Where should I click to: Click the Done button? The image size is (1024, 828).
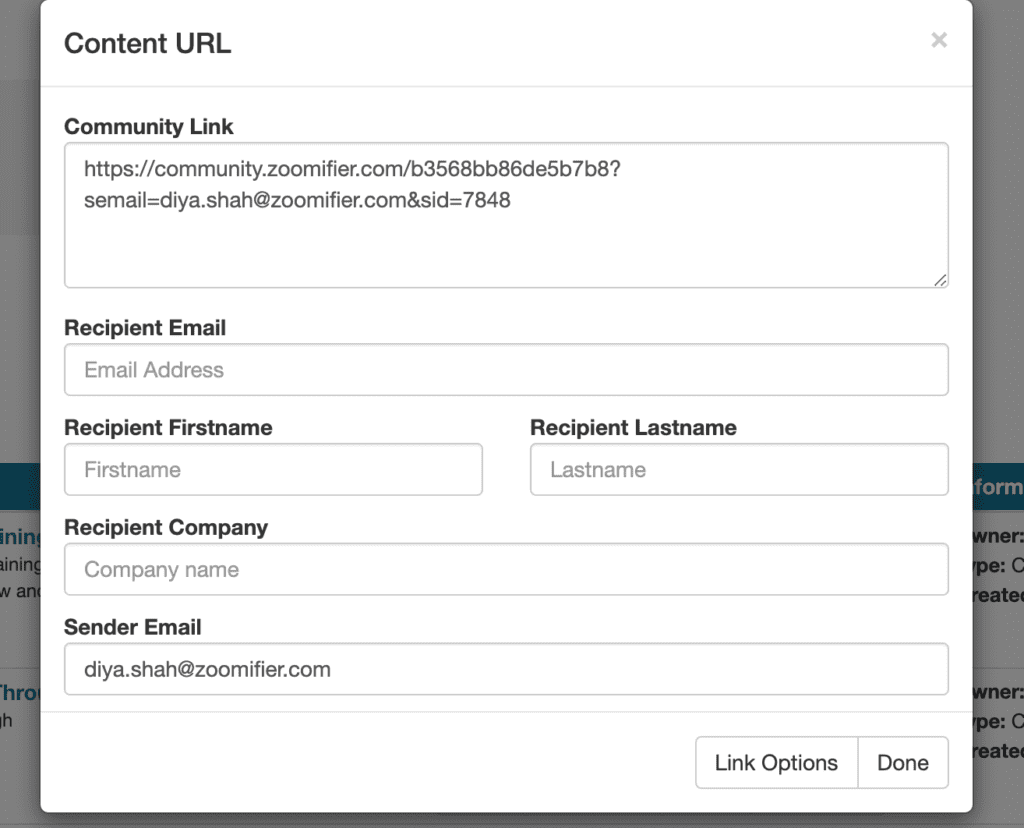(903, 763)
